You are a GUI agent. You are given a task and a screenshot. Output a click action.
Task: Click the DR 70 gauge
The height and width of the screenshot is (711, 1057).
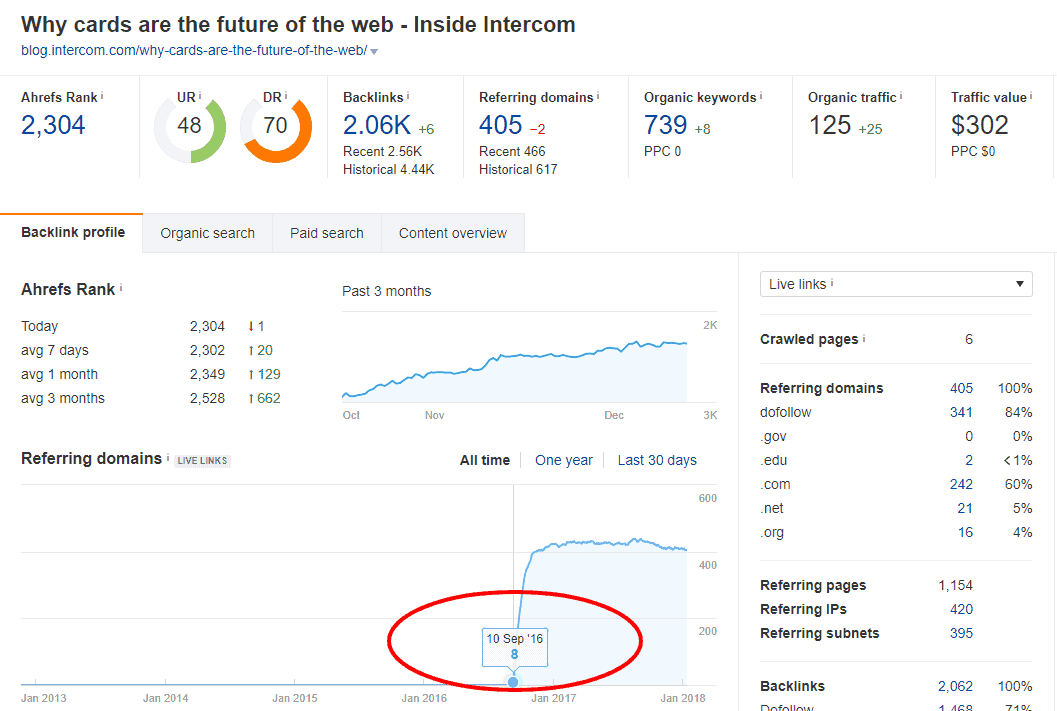pyautogui.click(x=276, y=127)
